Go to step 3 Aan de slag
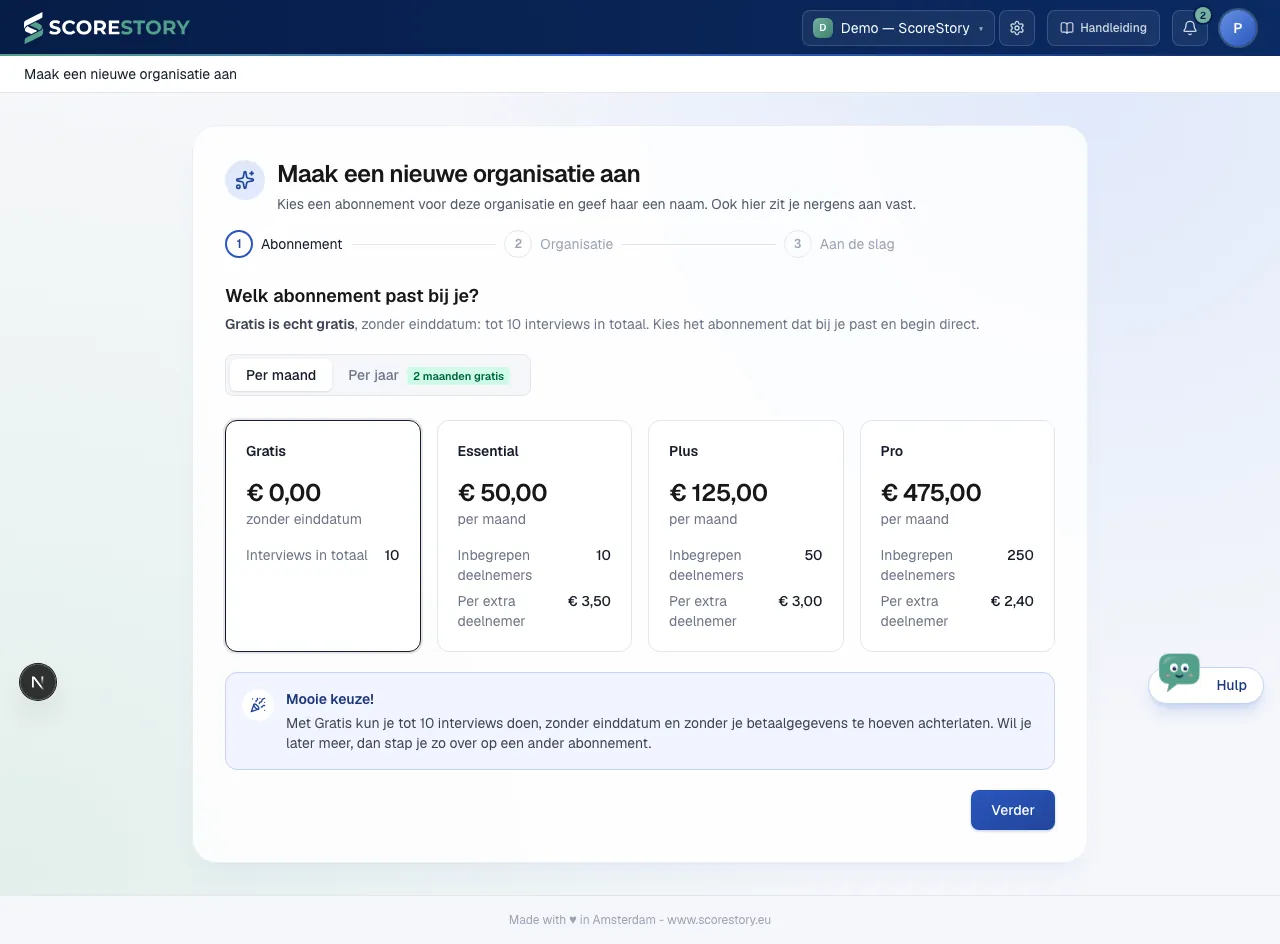 (x=840, y=244)
